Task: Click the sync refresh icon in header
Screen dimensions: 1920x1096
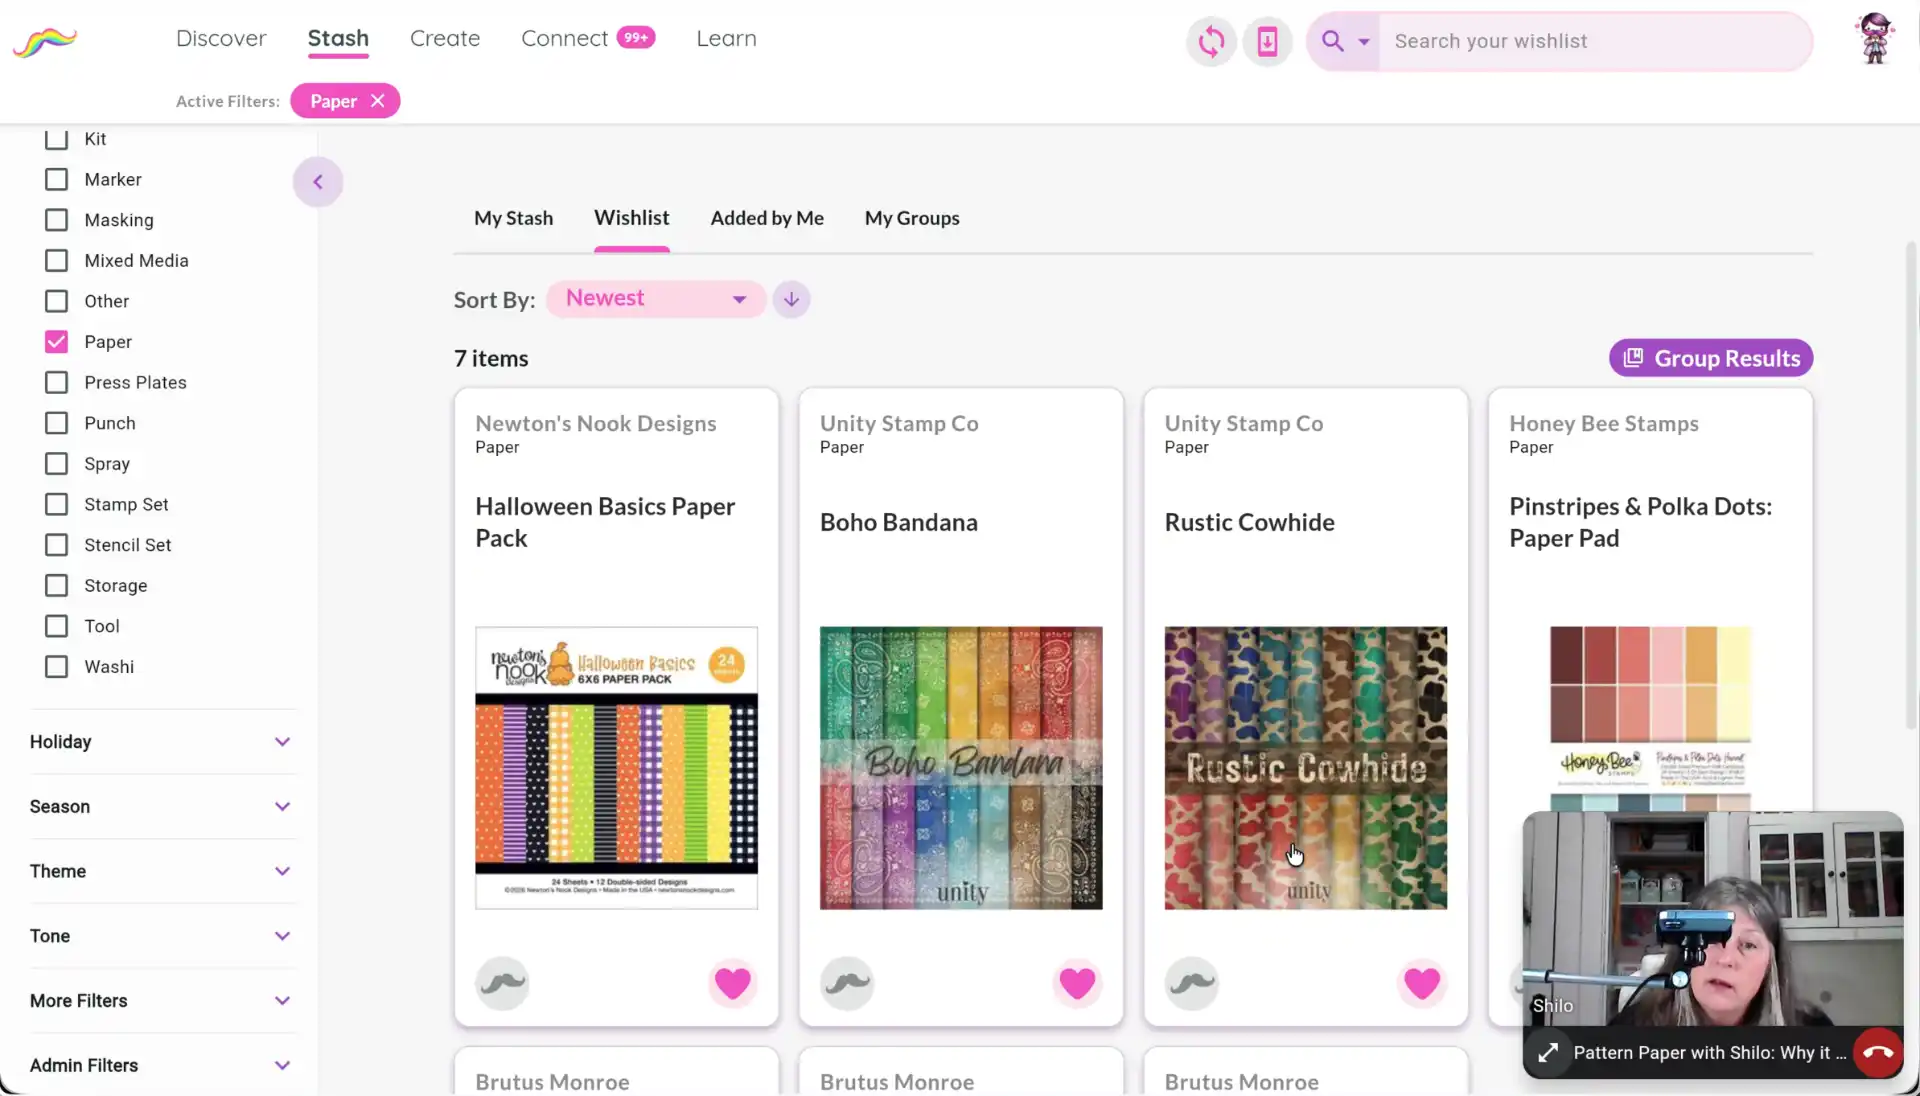Action: click(1211, 41)
